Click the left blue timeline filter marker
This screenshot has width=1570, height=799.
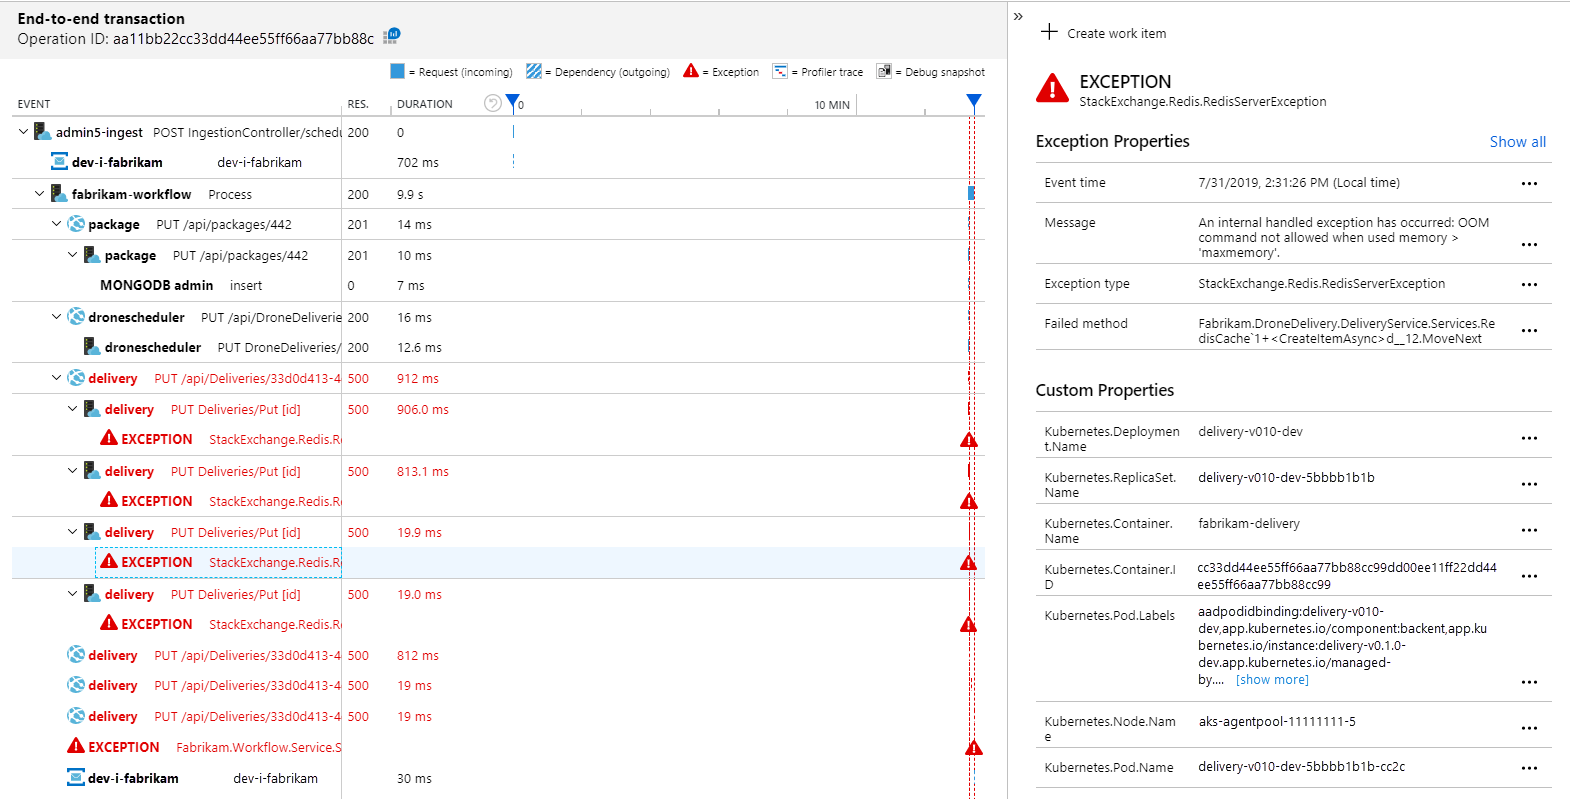(x=513, y=101)
